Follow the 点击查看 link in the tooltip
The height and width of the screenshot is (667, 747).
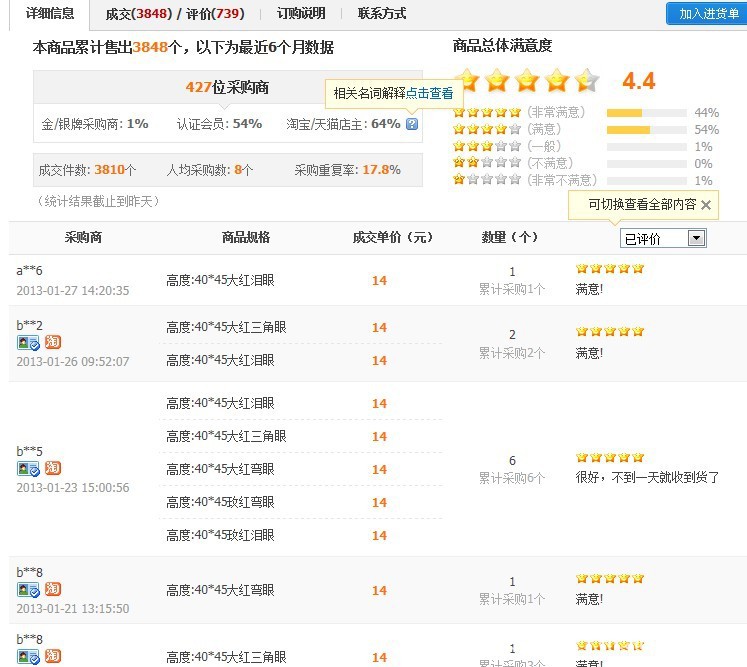[429, 93]
